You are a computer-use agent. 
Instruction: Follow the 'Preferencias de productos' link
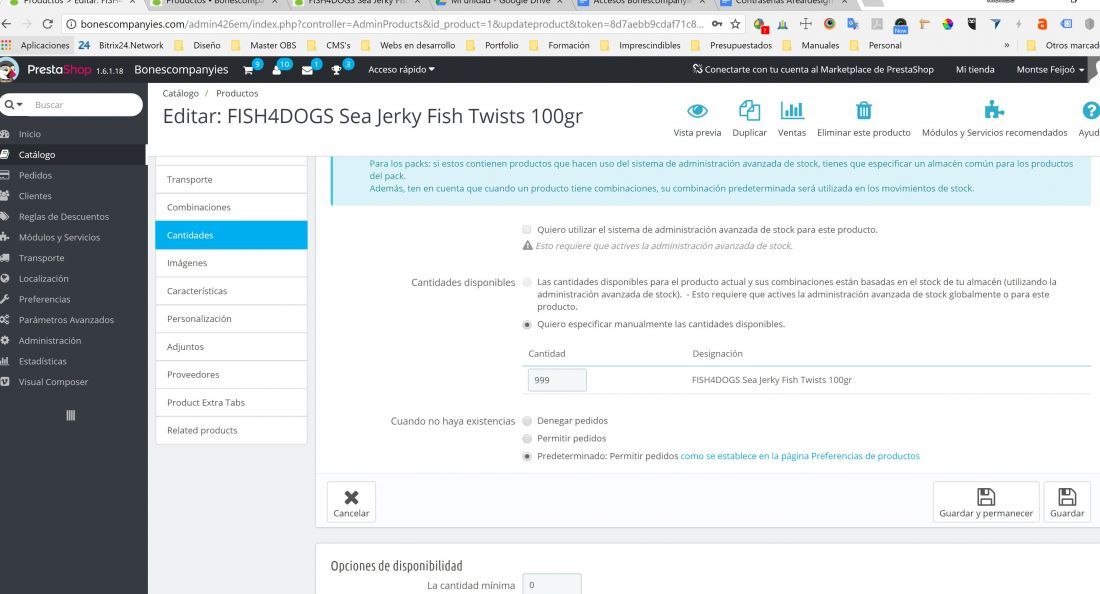coord(800,456)
